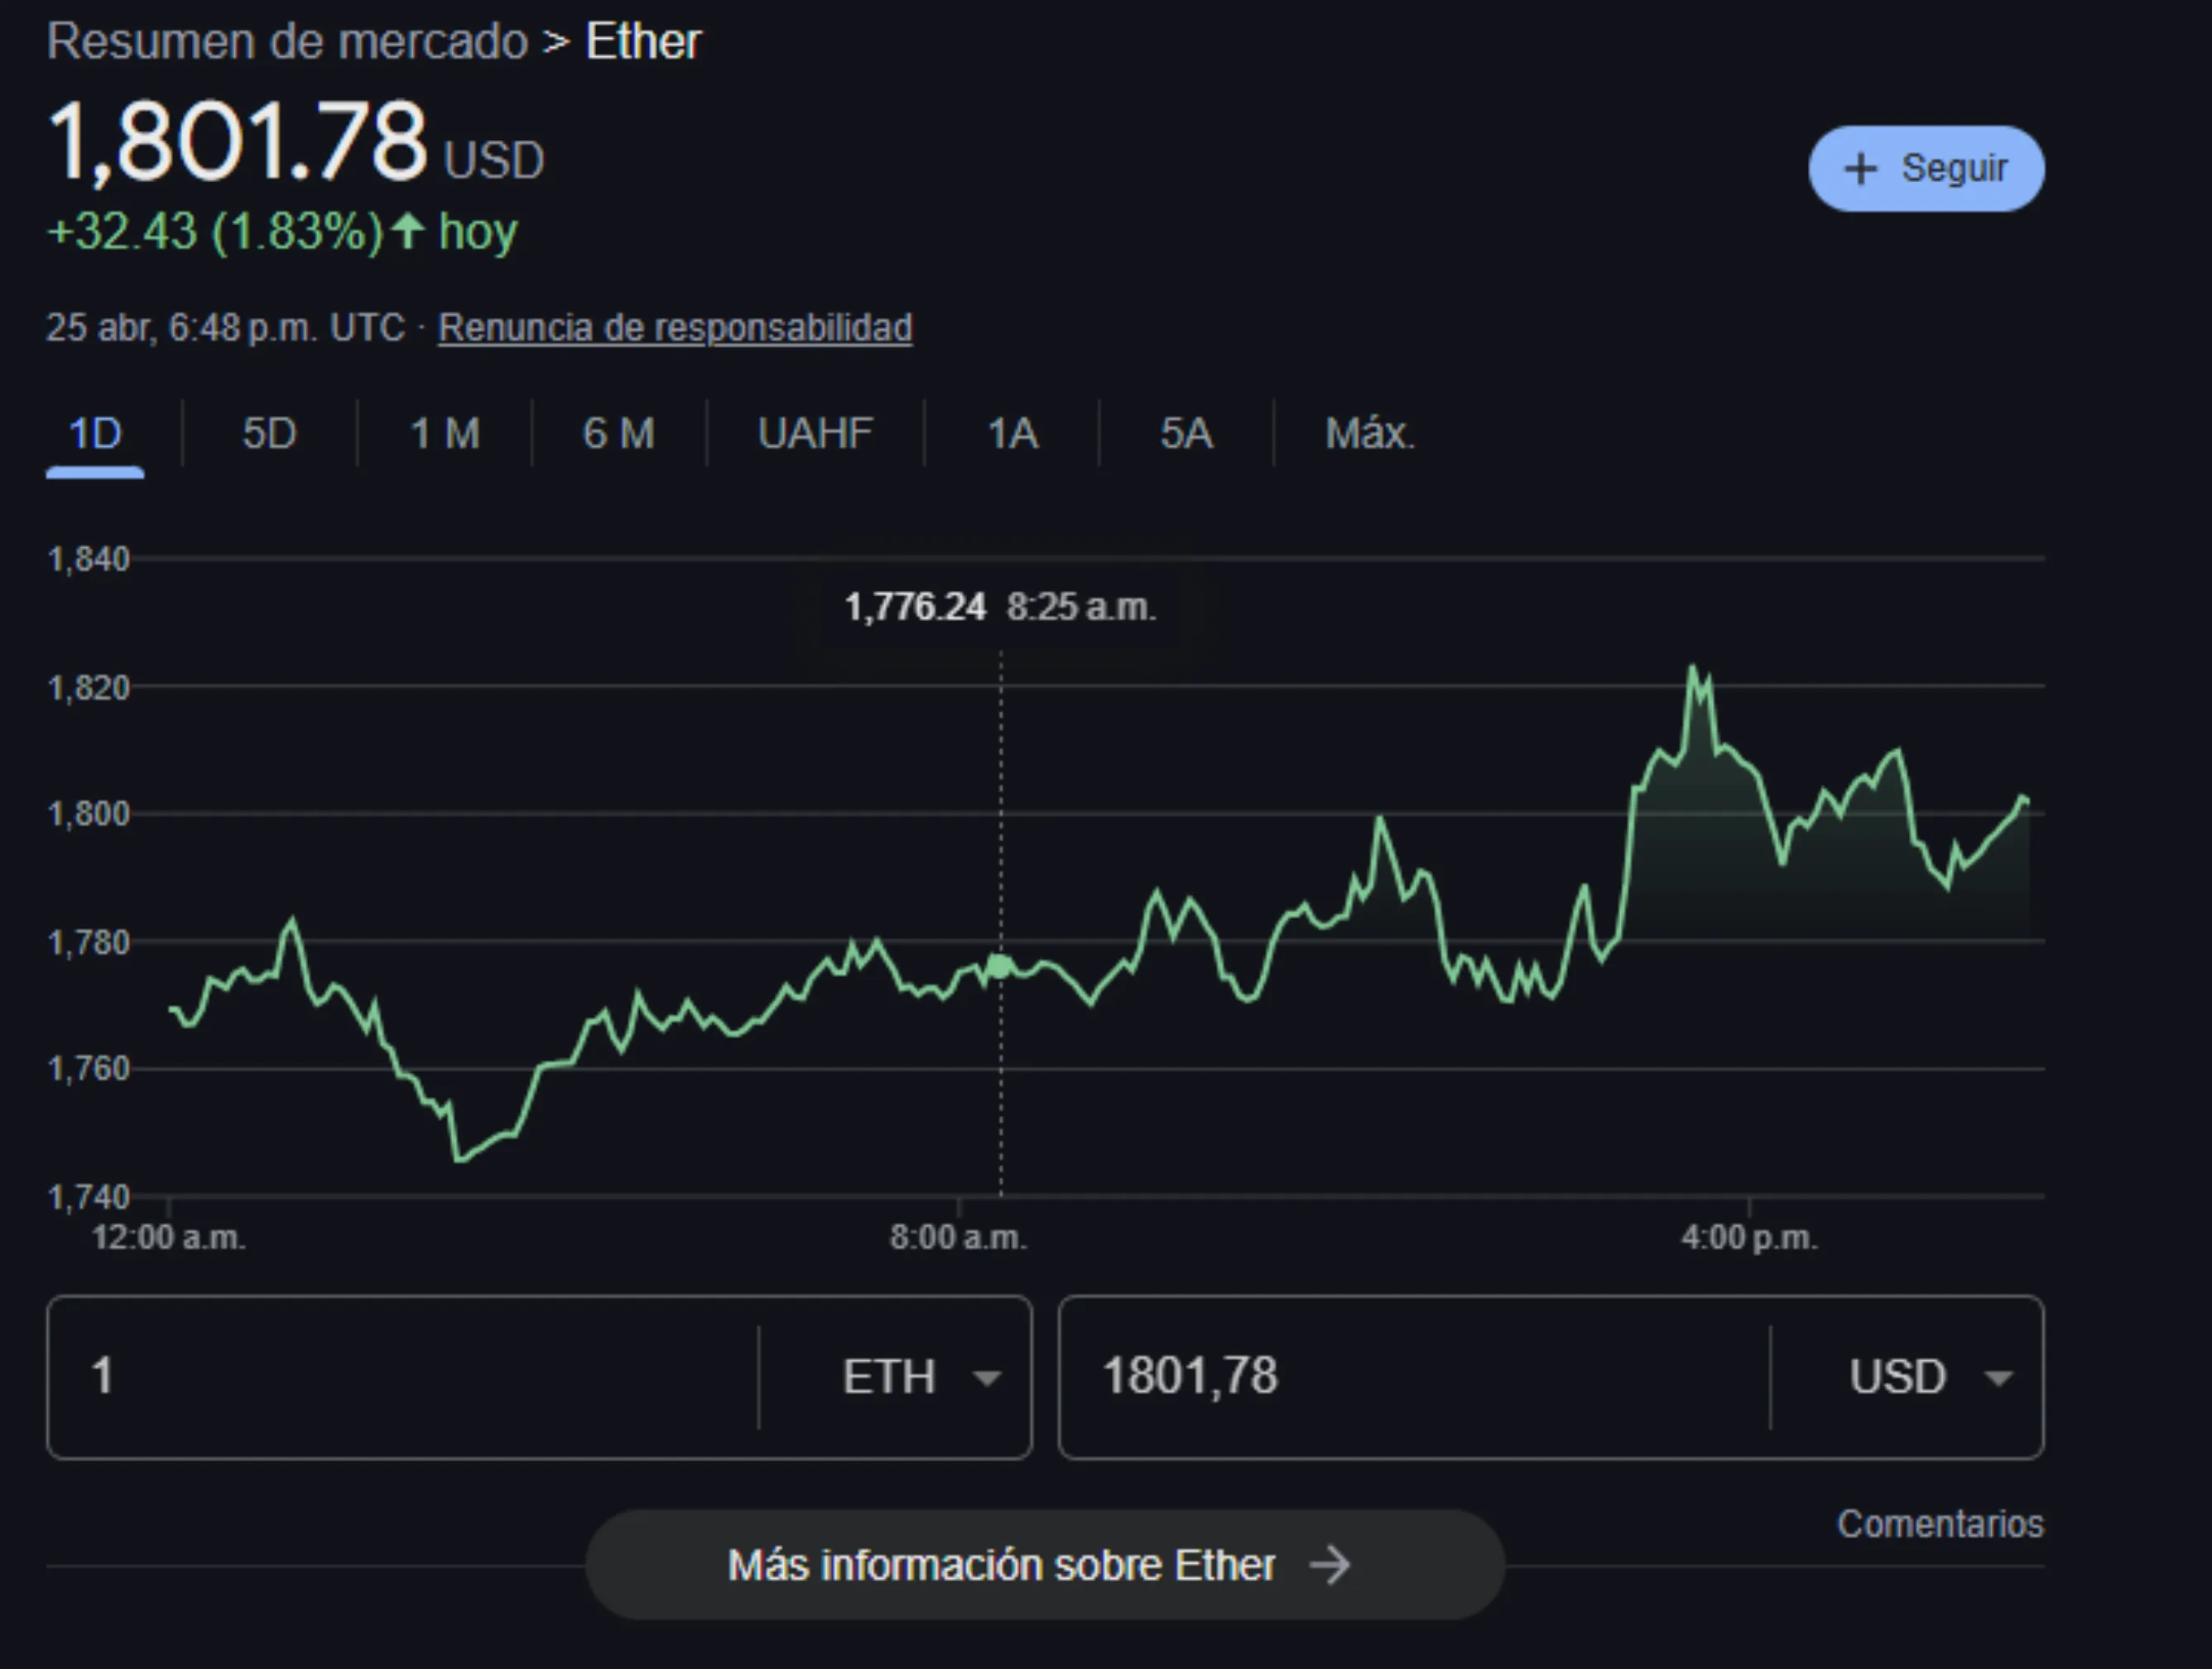Click the Comentarios link
Viewport: 2212px width, 1669px height.
point(1940,1523)
